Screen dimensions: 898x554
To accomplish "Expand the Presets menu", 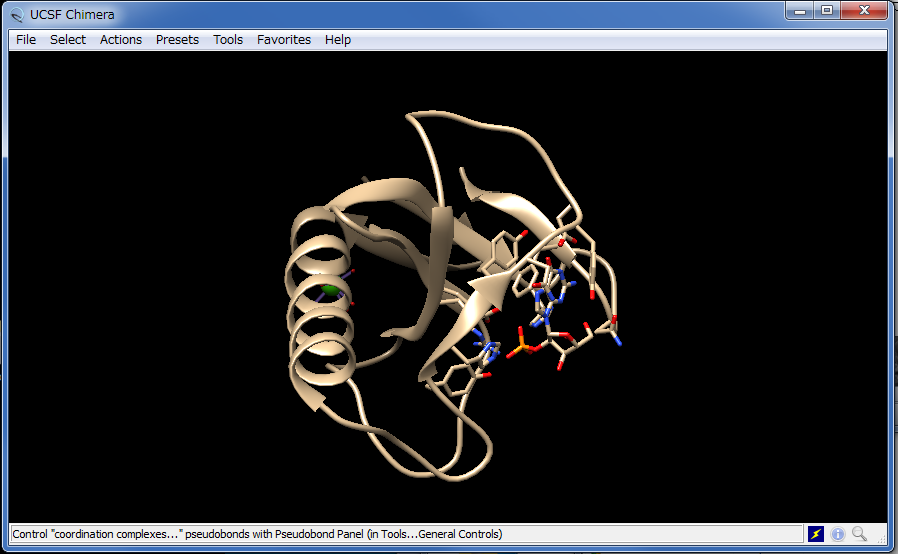I will point(177,40).
